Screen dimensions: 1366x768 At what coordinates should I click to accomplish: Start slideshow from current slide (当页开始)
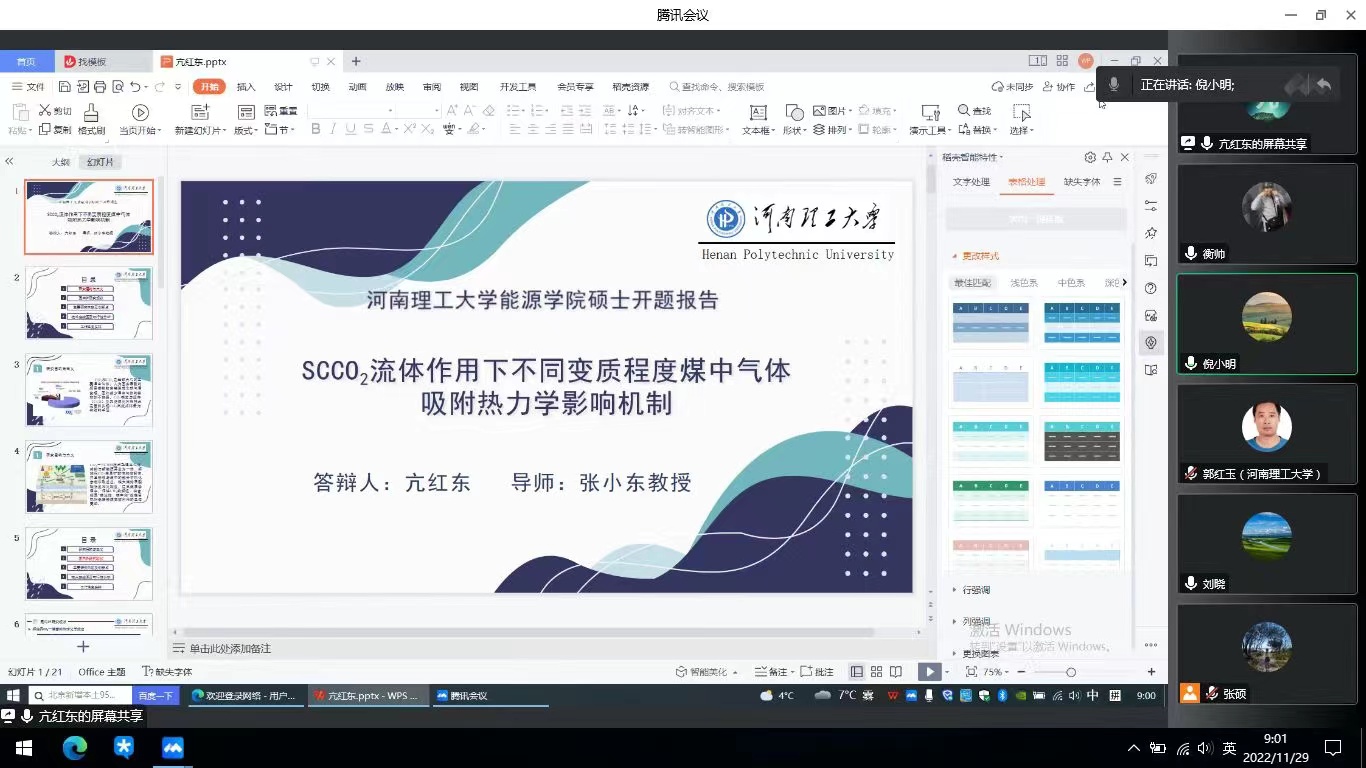140,113
